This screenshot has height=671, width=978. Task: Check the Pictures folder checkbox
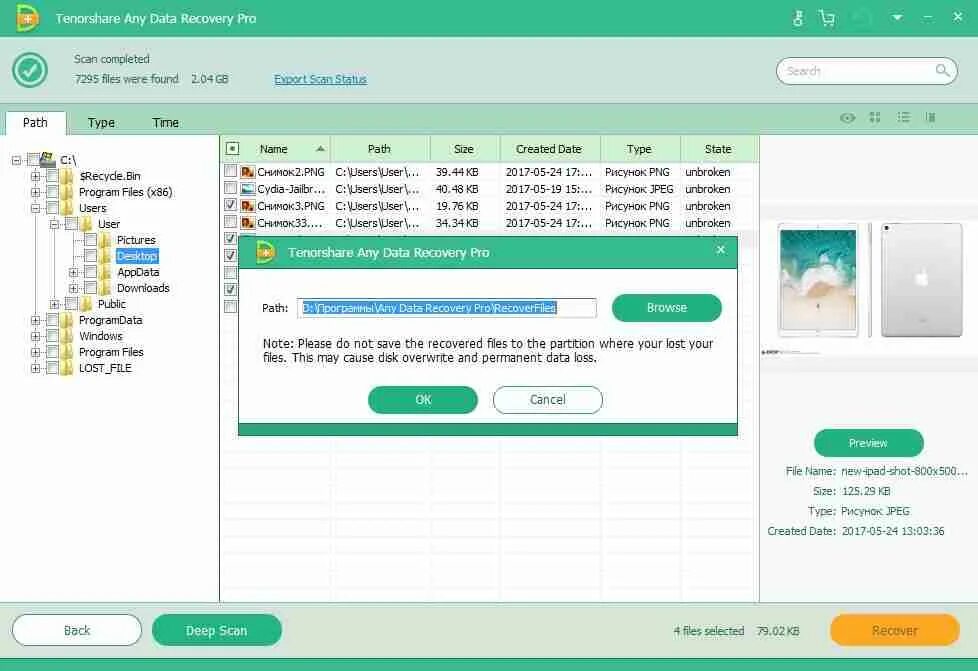pos(90,240)
